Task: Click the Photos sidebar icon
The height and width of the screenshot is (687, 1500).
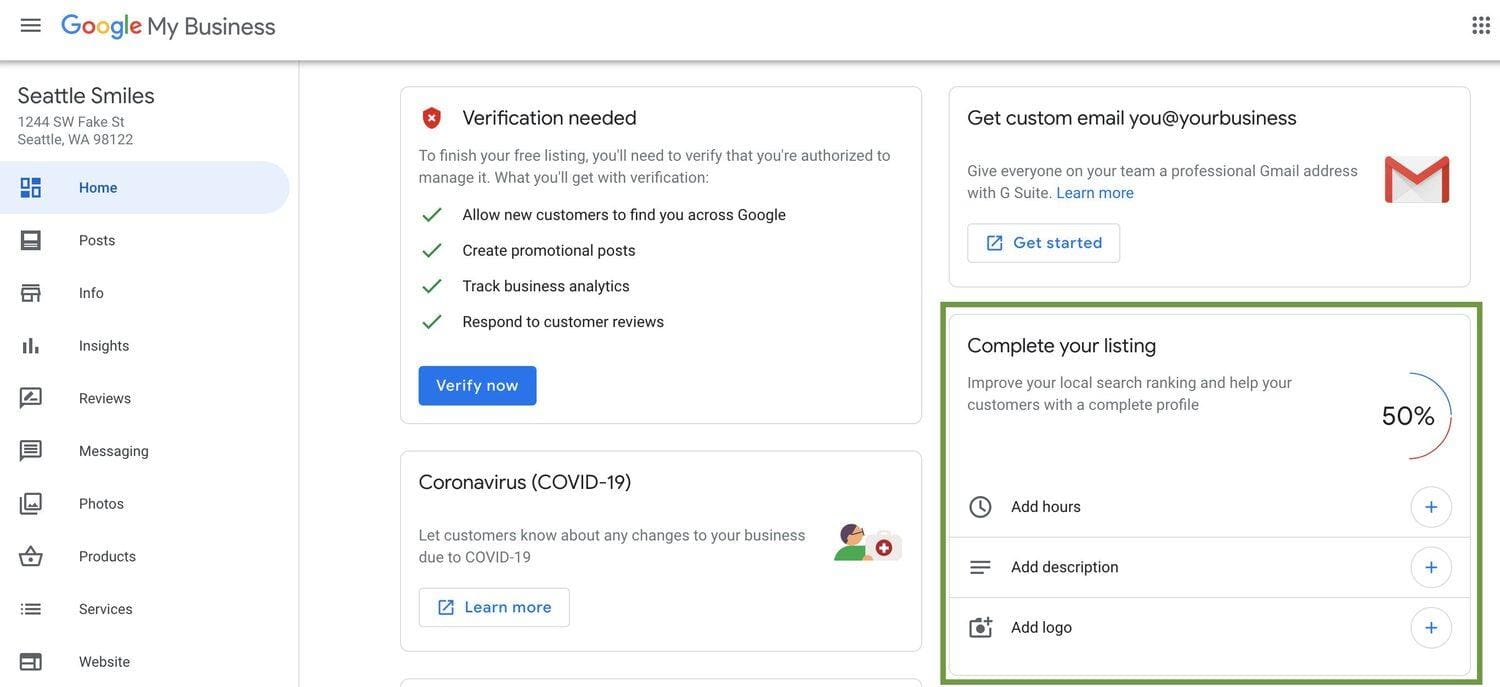Action: 31,504
